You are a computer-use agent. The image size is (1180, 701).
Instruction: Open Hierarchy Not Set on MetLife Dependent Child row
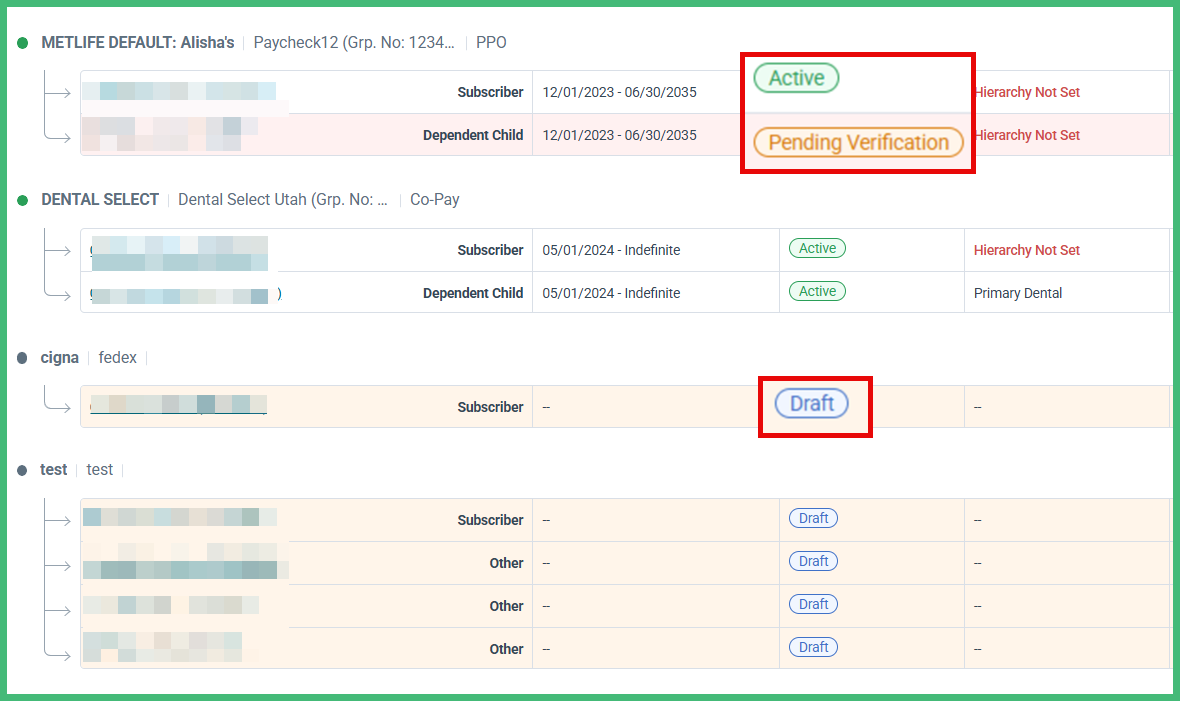[x=1027, y=135]
